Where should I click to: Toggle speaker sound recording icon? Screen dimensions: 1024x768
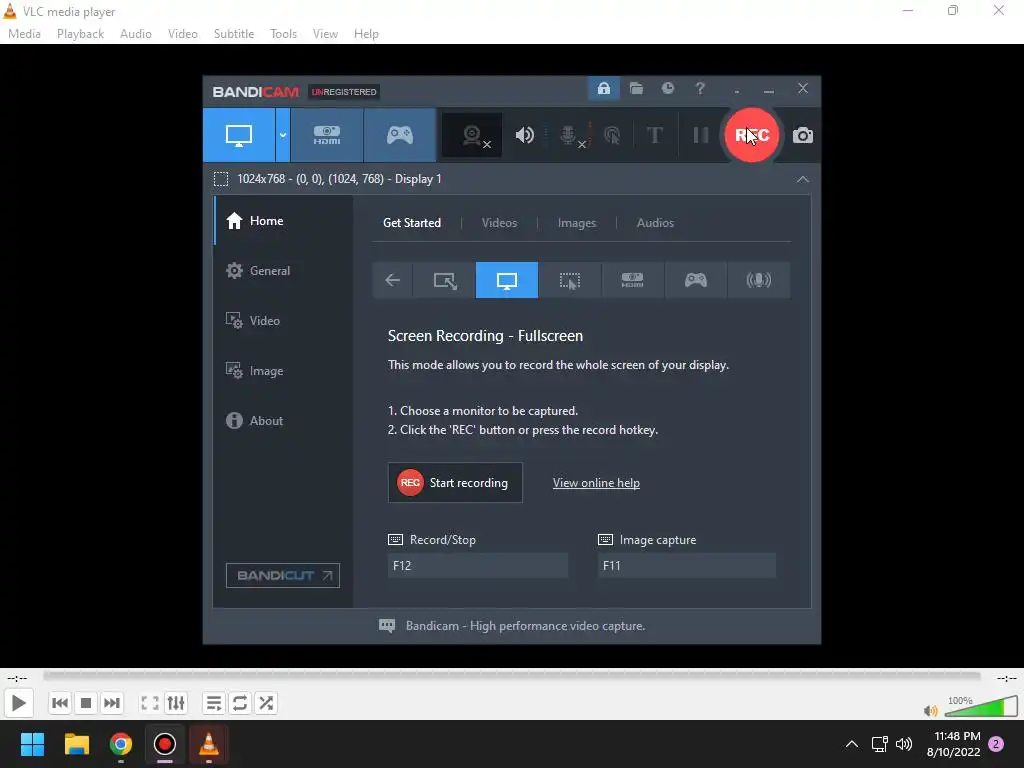(524, 135)
